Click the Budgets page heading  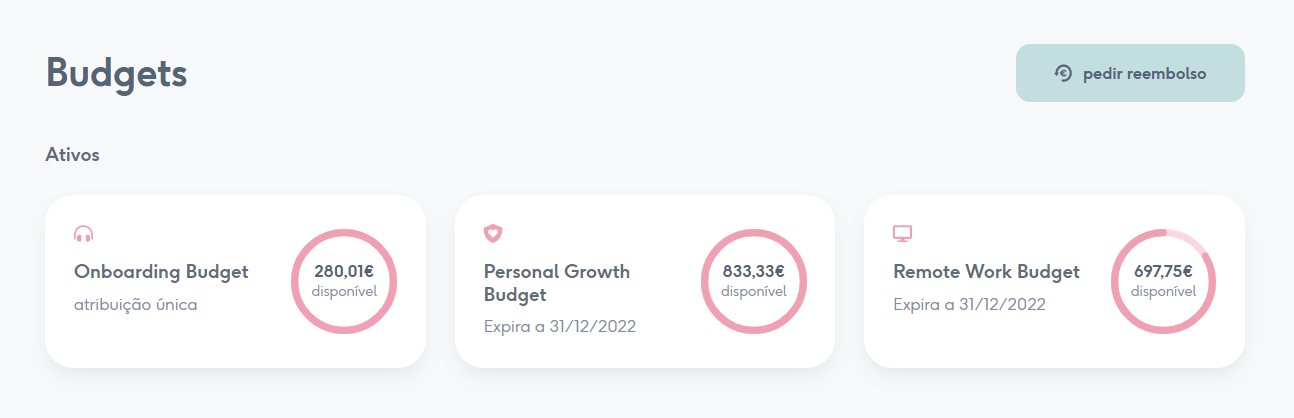tap(116, 74)
